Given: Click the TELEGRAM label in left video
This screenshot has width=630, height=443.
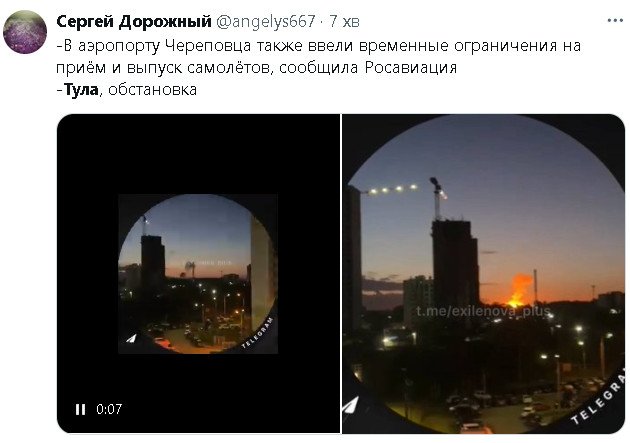Looking at the screenshot, I should pyautogui.click(x=258, y=333).
